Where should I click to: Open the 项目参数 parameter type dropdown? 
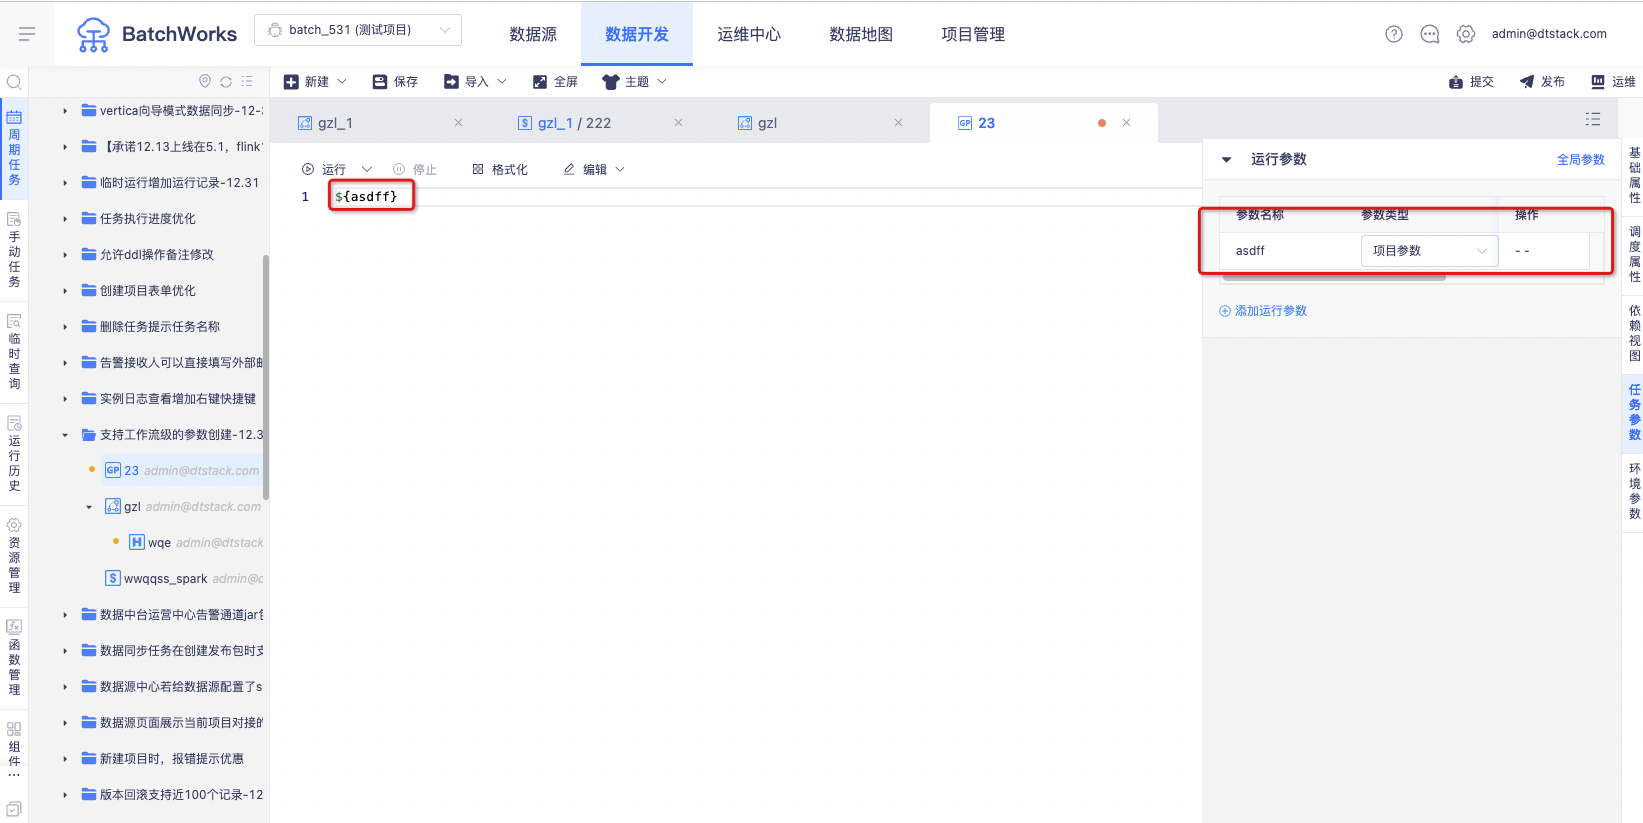coord(1429,251)
